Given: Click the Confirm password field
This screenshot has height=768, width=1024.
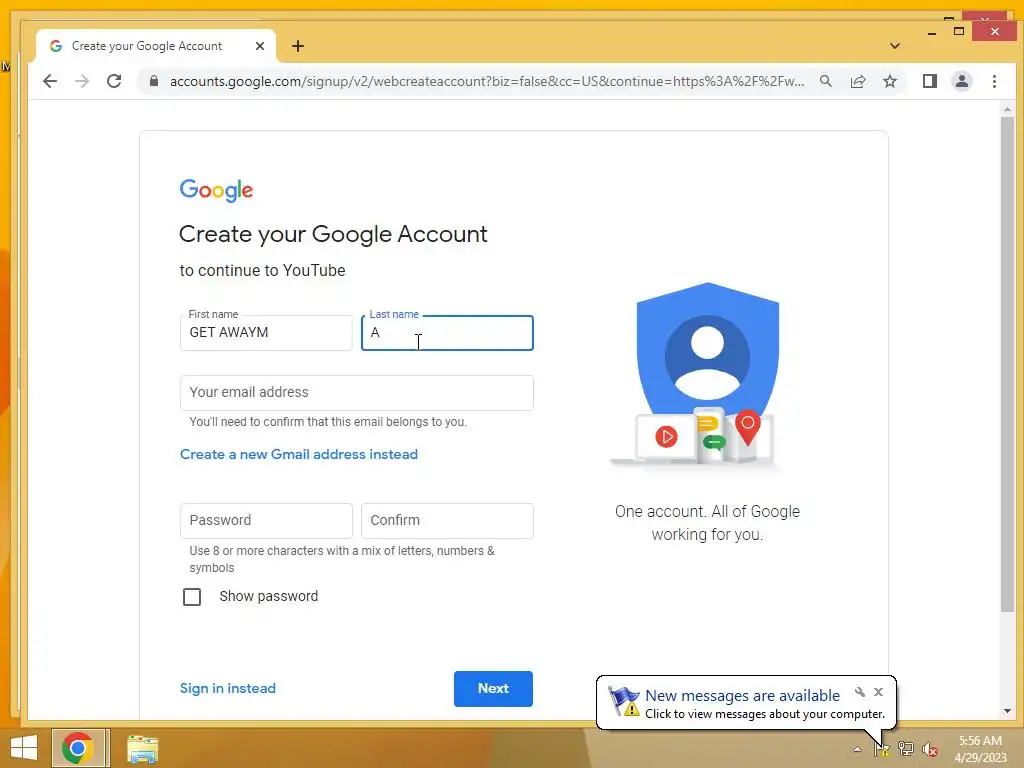Looking at the screenshot, I should pyautogui.click(x=447, y=520).
